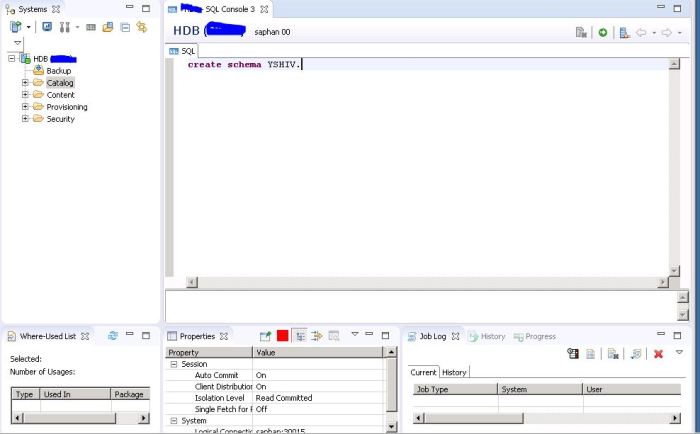Select the Backup tree item
This screenshot has height=434, width=700.
click(58, 71)
